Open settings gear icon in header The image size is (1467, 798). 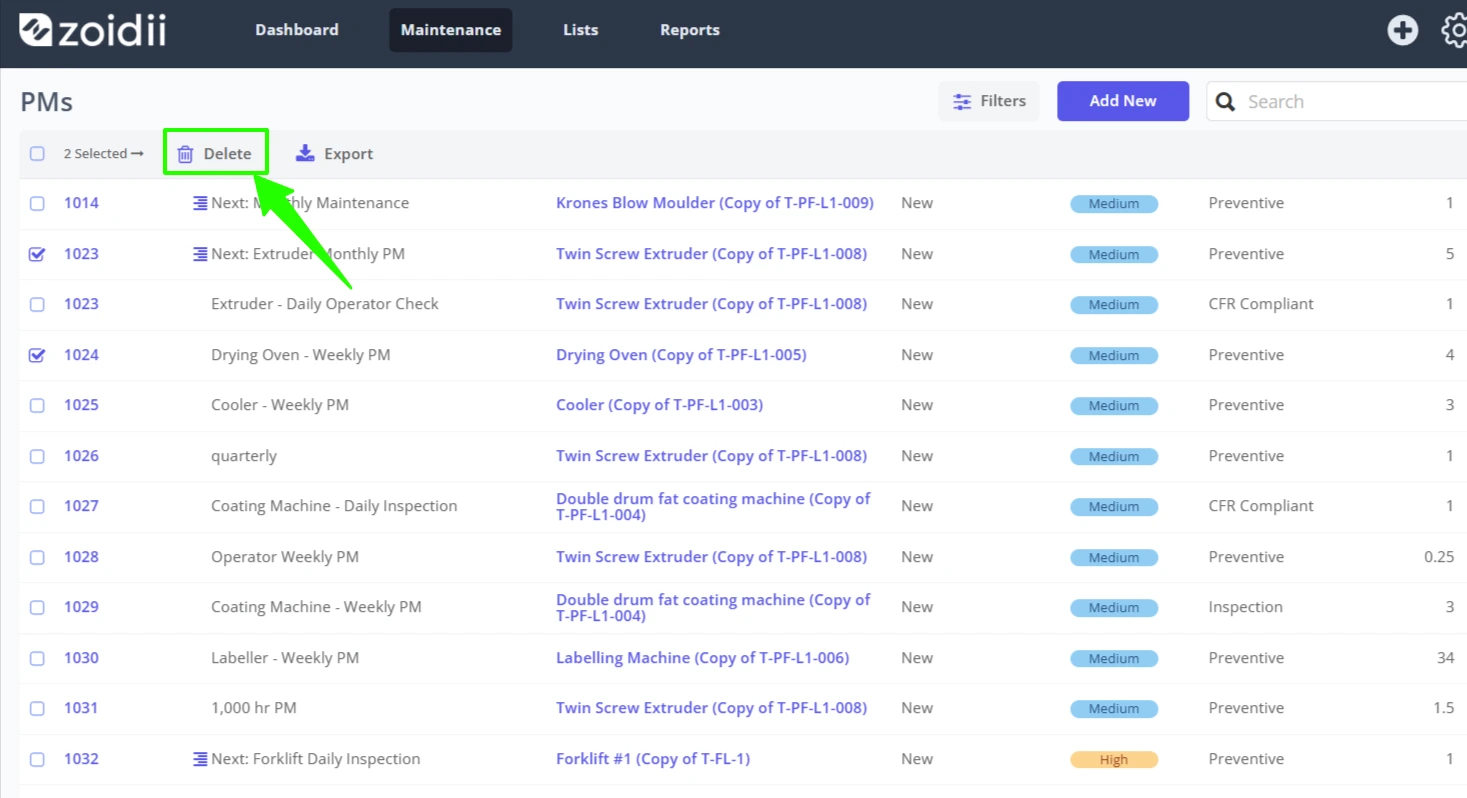1455,30
